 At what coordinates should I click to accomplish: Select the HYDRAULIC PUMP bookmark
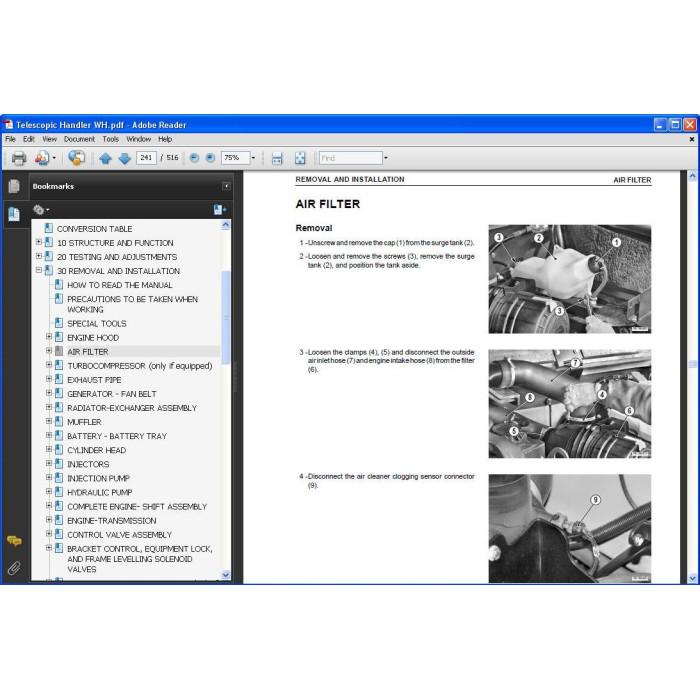100,492
